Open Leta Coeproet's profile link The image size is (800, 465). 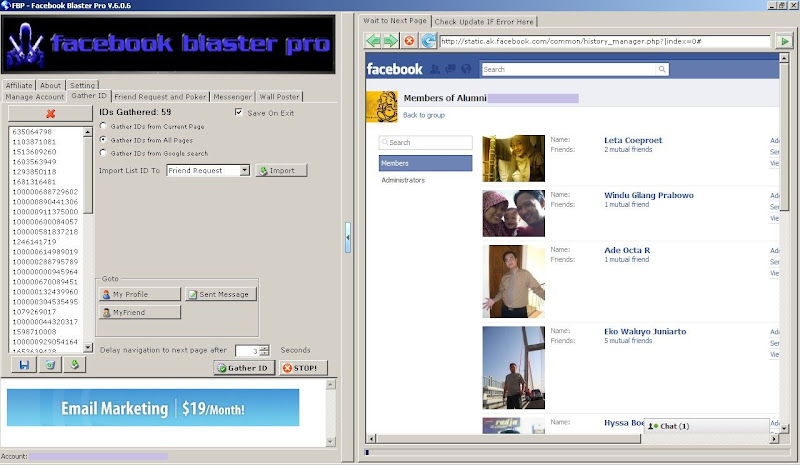[x=633, y=140]
